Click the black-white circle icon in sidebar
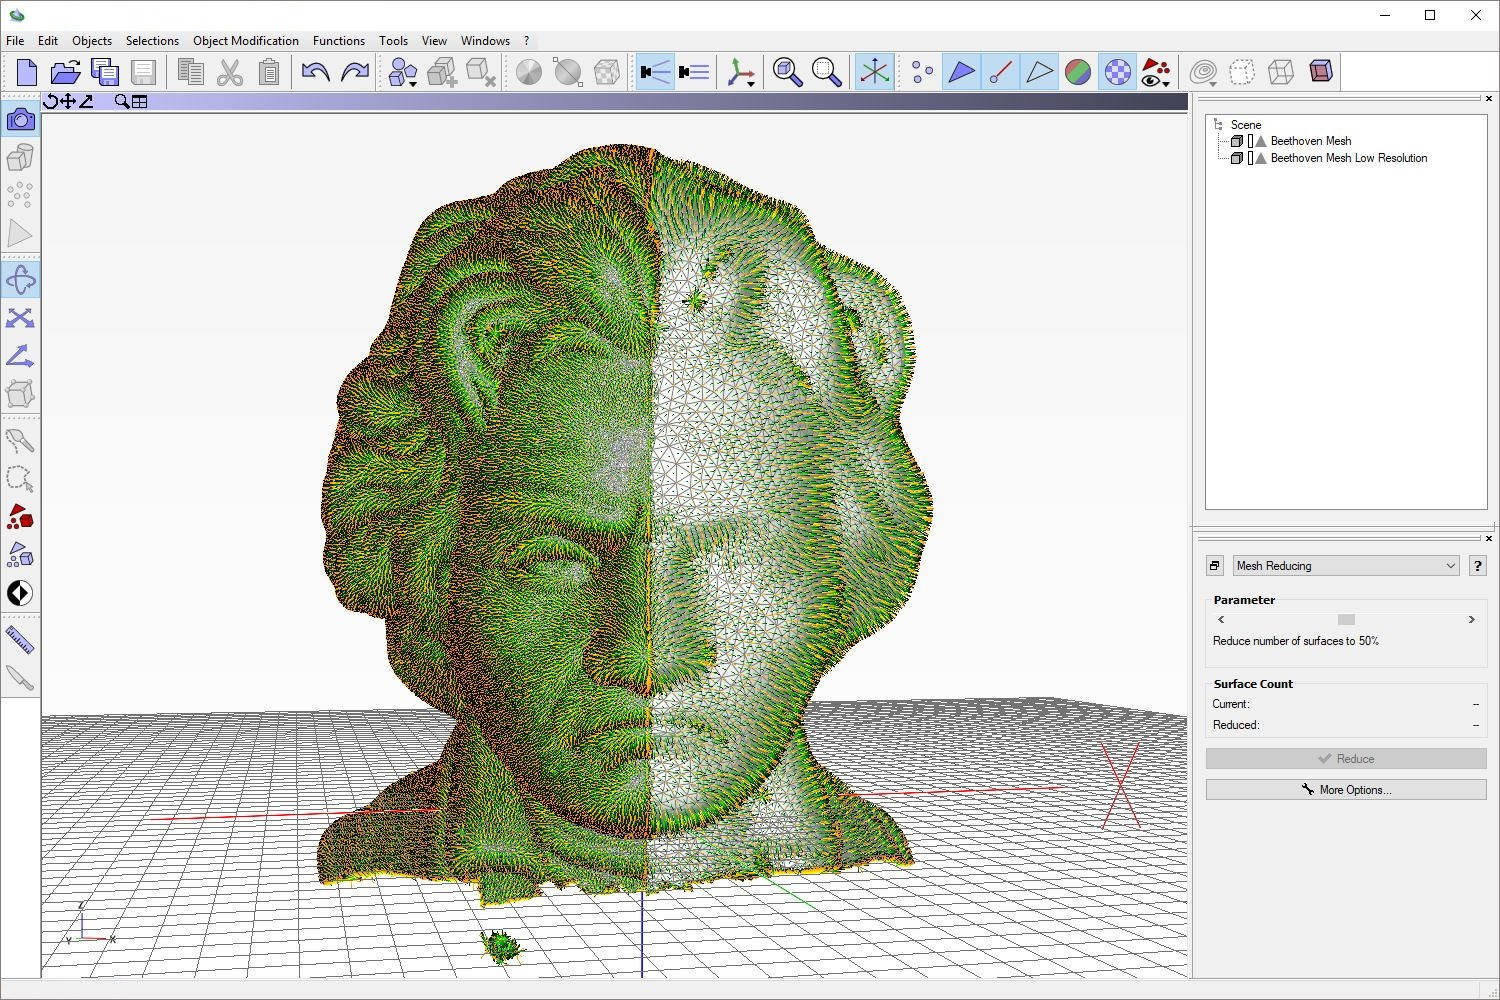Image resolution: width=1500 pixels, height=1000 pixels. click(20, 593)
